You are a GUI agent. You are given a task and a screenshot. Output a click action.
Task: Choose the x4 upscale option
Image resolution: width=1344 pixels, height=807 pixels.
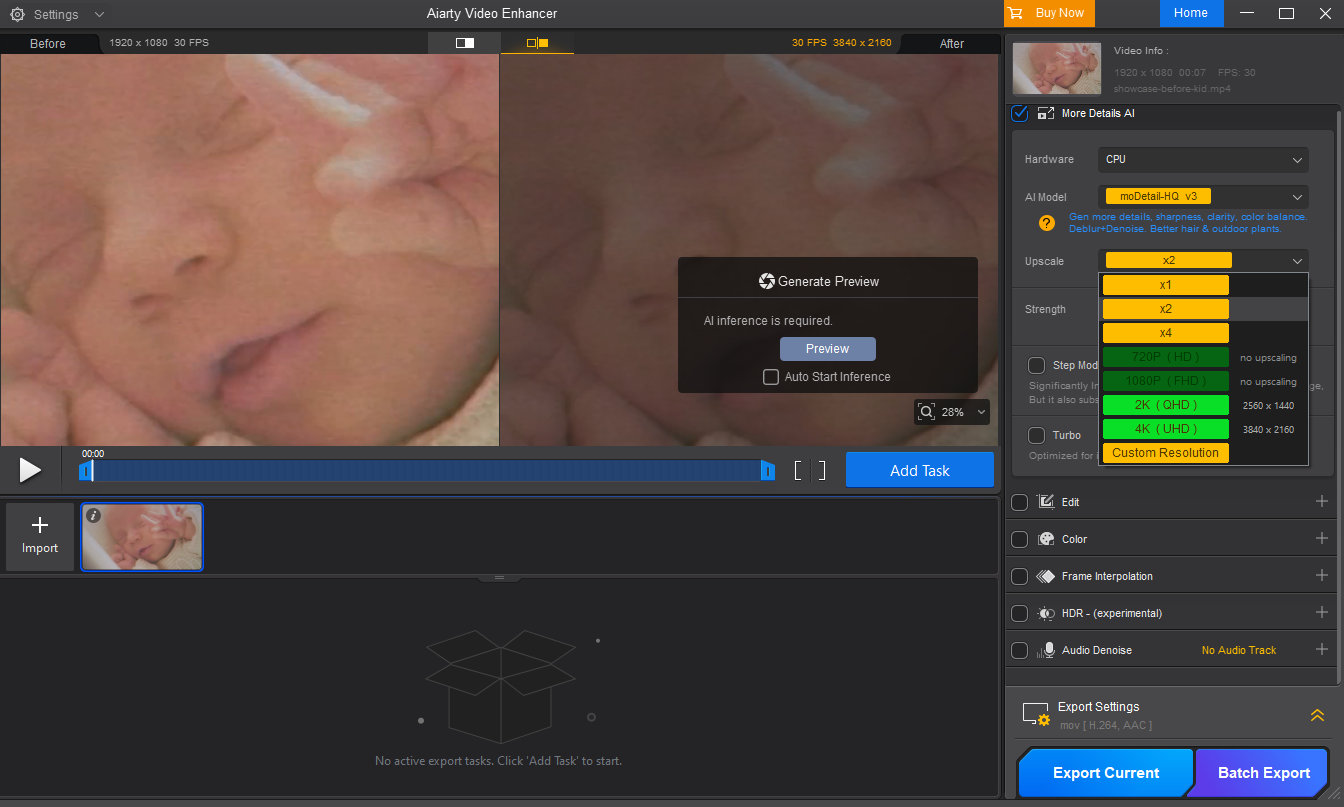(1165, 333)
